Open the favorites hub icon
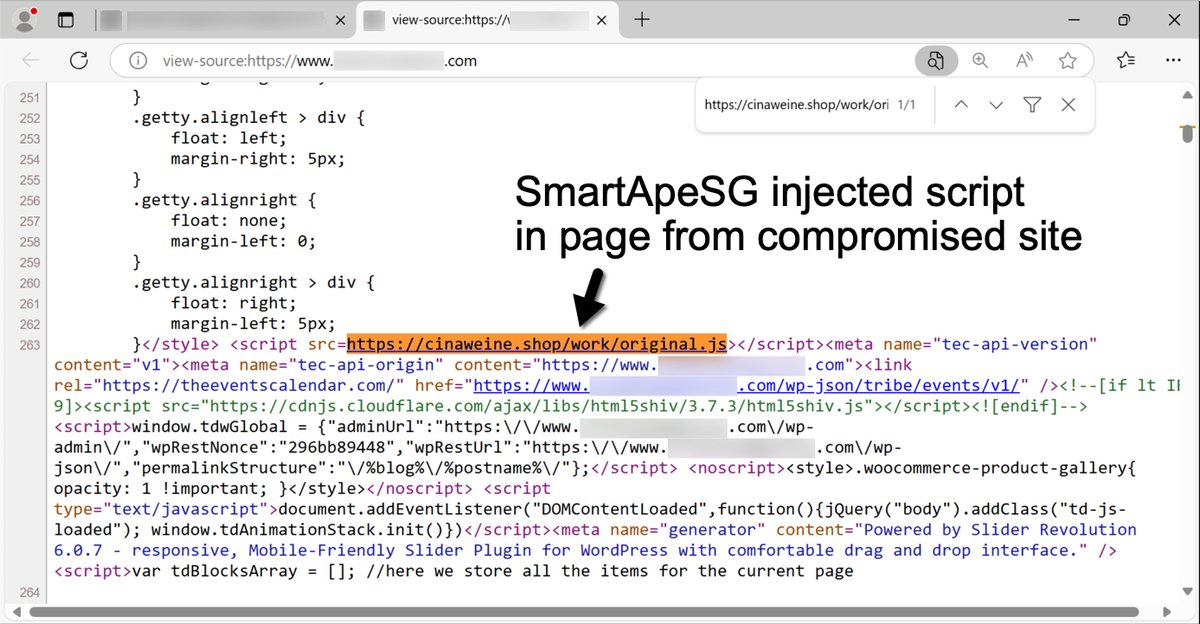1200x624 pixels. coord(1125,60)
